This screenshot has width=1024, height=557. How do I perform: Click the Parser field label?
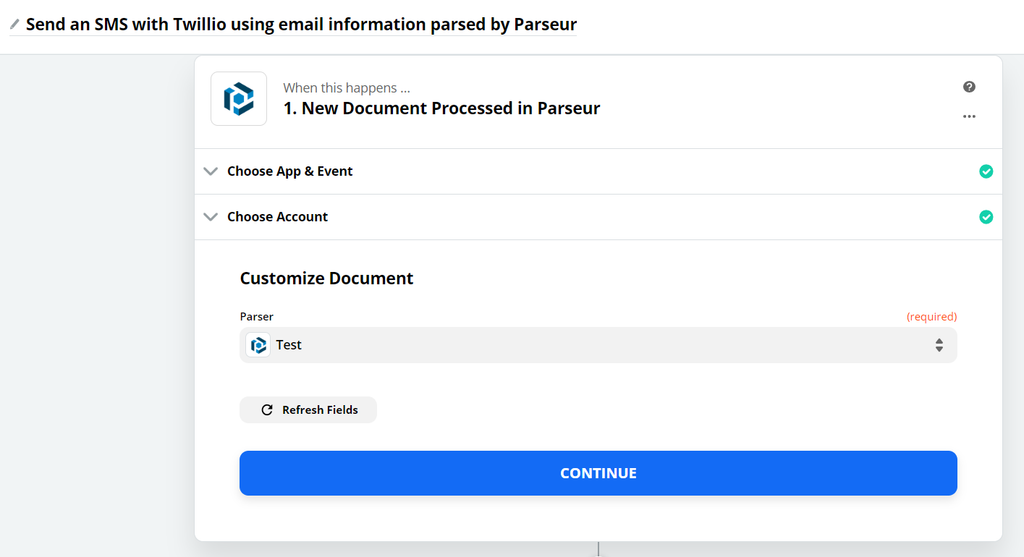click(x=257, y=317)
